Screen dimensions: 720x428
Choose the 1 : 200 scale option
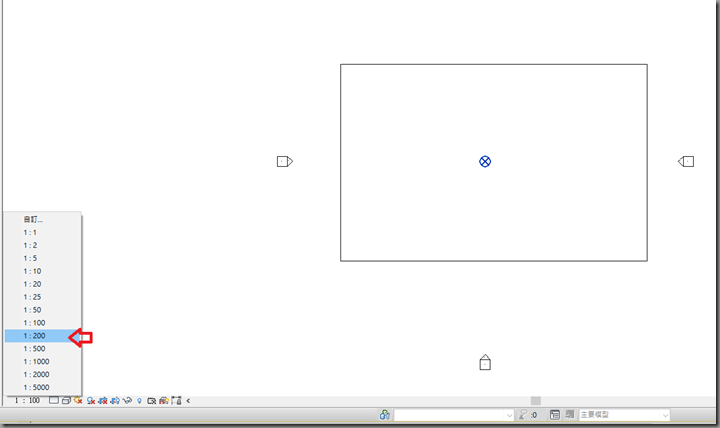43,336
